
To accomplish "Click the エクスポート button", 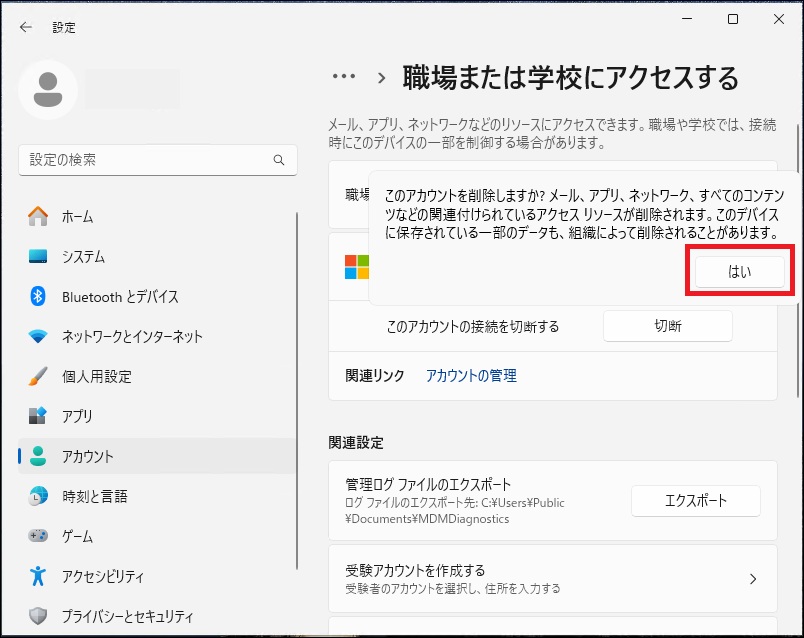I will pyautogui.click(x=695, y=501).
